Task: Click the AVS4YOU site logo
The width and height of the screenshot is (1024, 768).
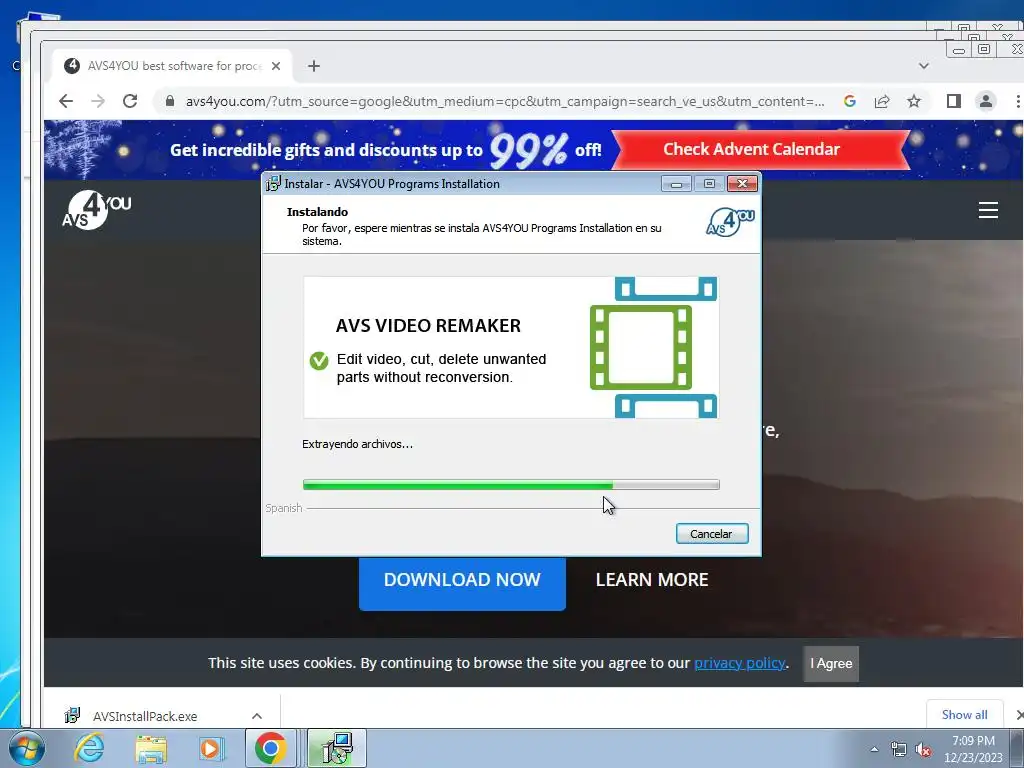Action: (x=97, y=210)
